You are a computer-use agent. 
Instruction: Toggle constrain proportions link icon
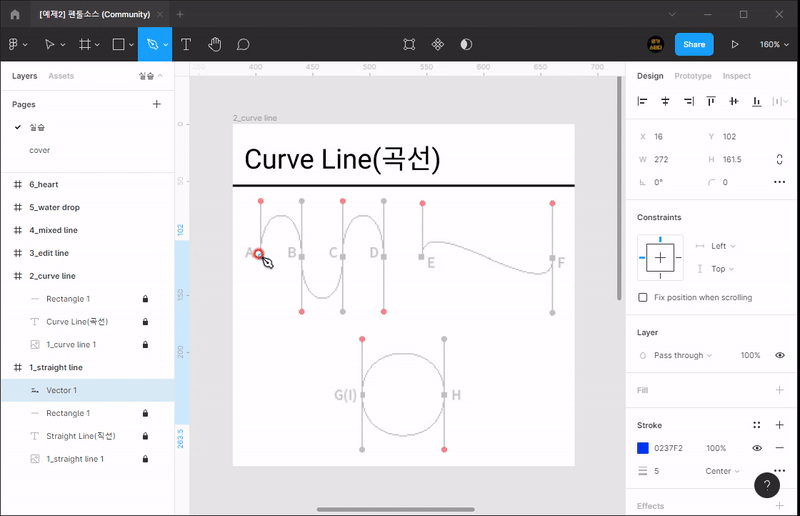[780, 159]
